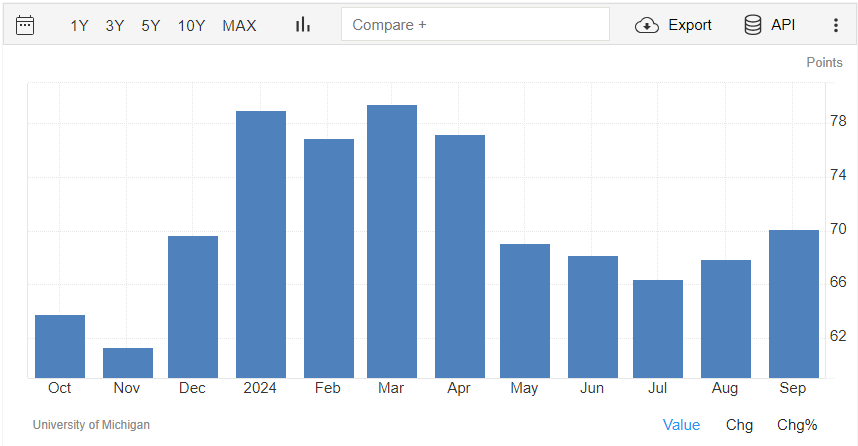This screenshot has height=446, width=858.
Task: Click the Jul x-axis label
Action: pos(657,388)
